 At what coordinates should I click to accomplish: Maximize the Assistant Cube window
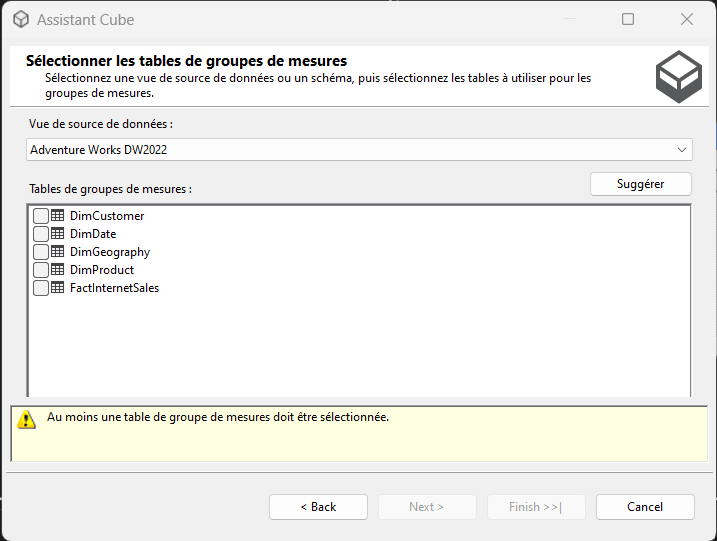point(628,19)
